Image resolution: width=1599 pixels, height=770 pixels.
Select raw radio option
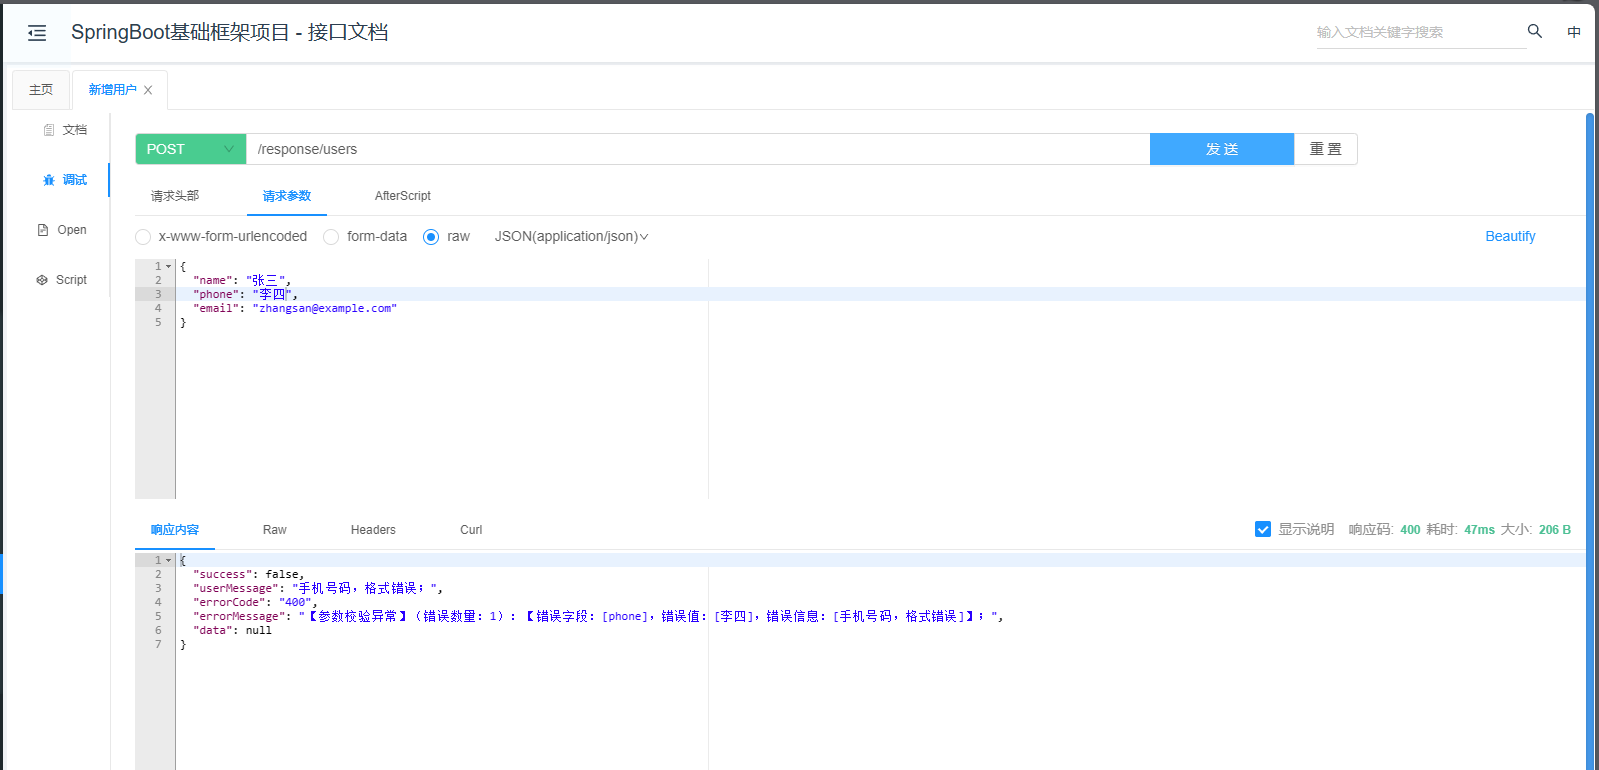tap(431, 237)
